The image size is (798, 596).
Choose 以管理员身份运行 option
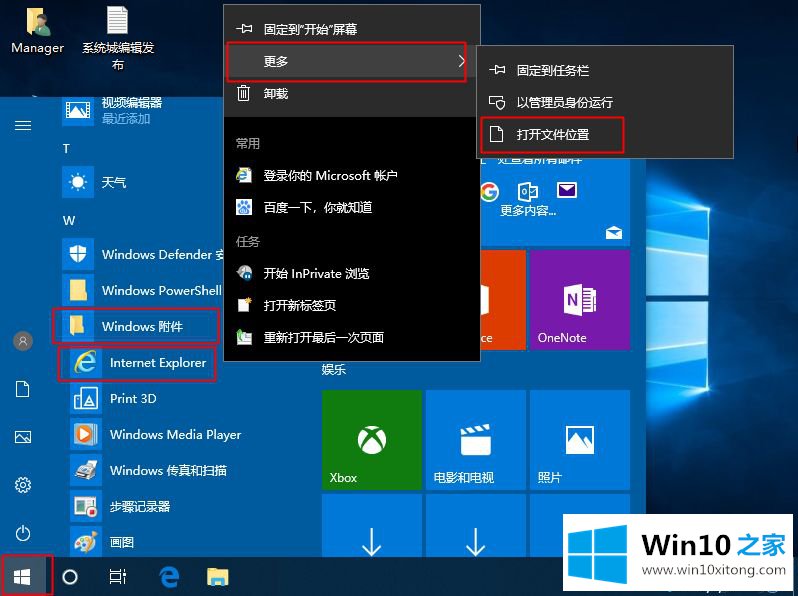(x=564, y=102)
